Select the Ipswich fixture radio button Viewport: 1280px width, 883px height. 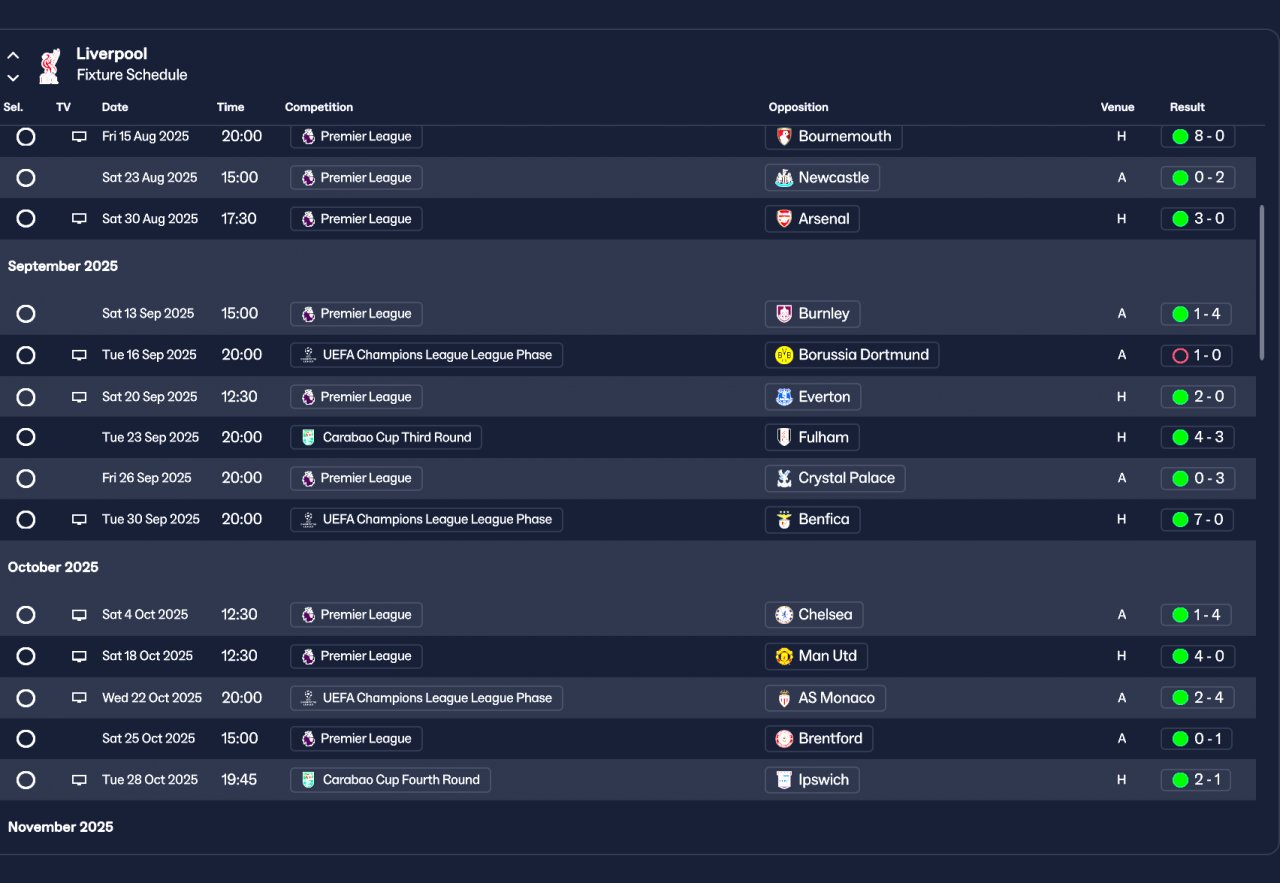[x=26, y=780]
